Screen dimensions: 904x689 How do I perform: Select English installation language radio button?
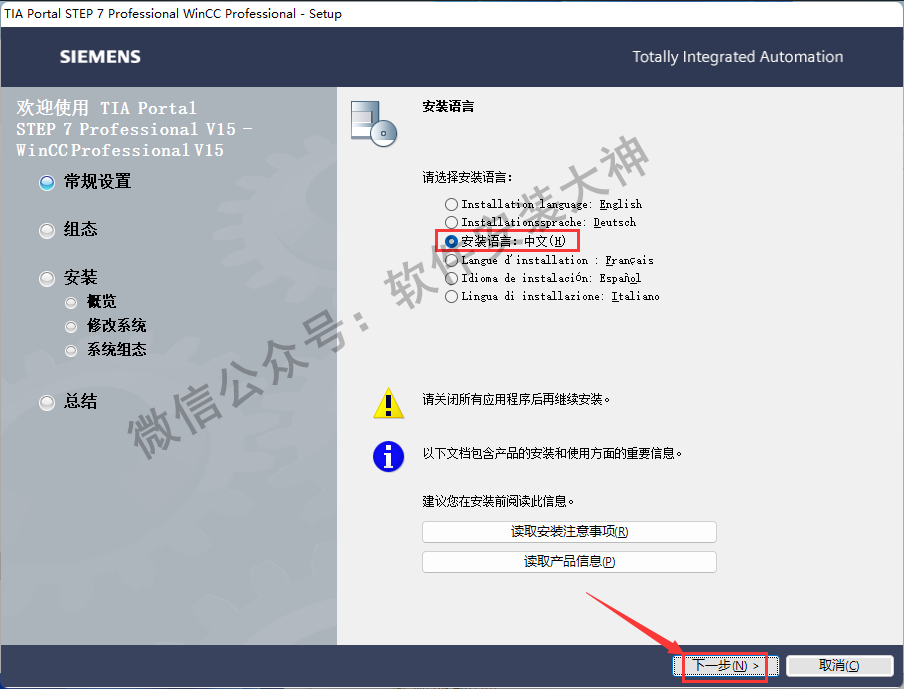(x=451, y=205)
